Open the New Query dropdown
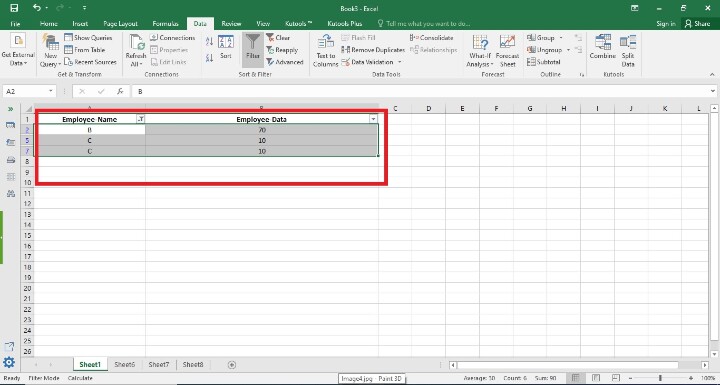Image resolution: width=720 pixels, height=385 pixels. pos(51,51)
